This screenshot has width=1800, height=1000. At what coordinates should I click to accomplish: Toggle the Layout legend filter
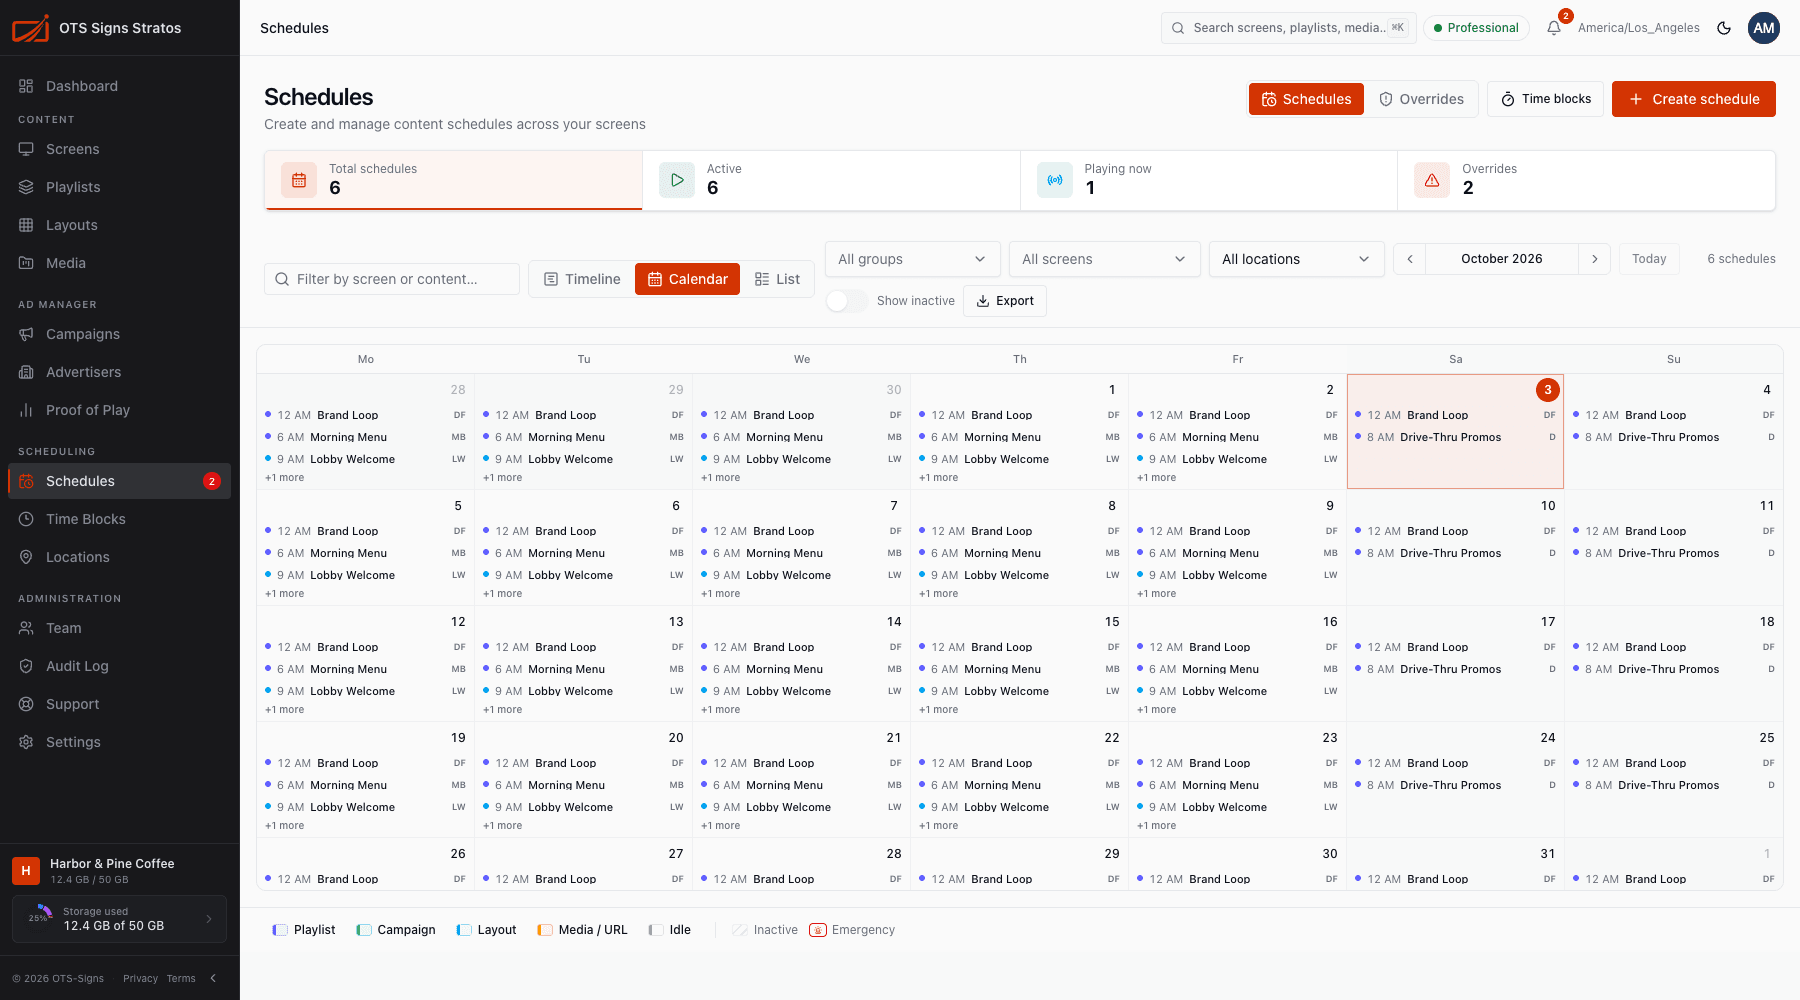(487, 930)
